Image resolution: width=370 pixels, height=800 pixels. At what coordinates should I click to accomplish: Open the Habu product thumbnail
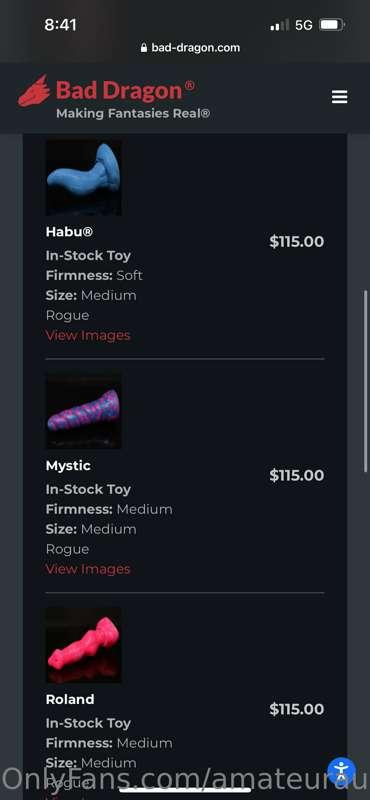click(x=84, y=177)
